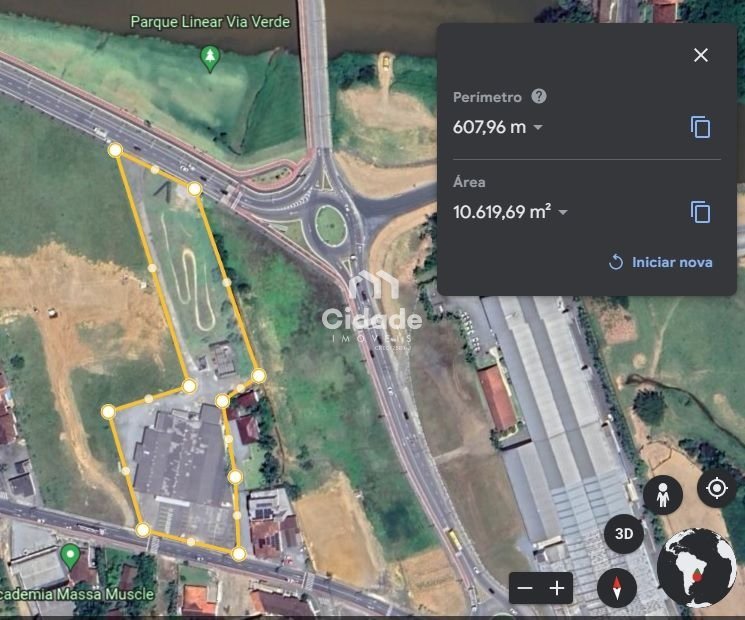
Task: Click Iniciar nova to start new measurement
Action: click(661, 262)
